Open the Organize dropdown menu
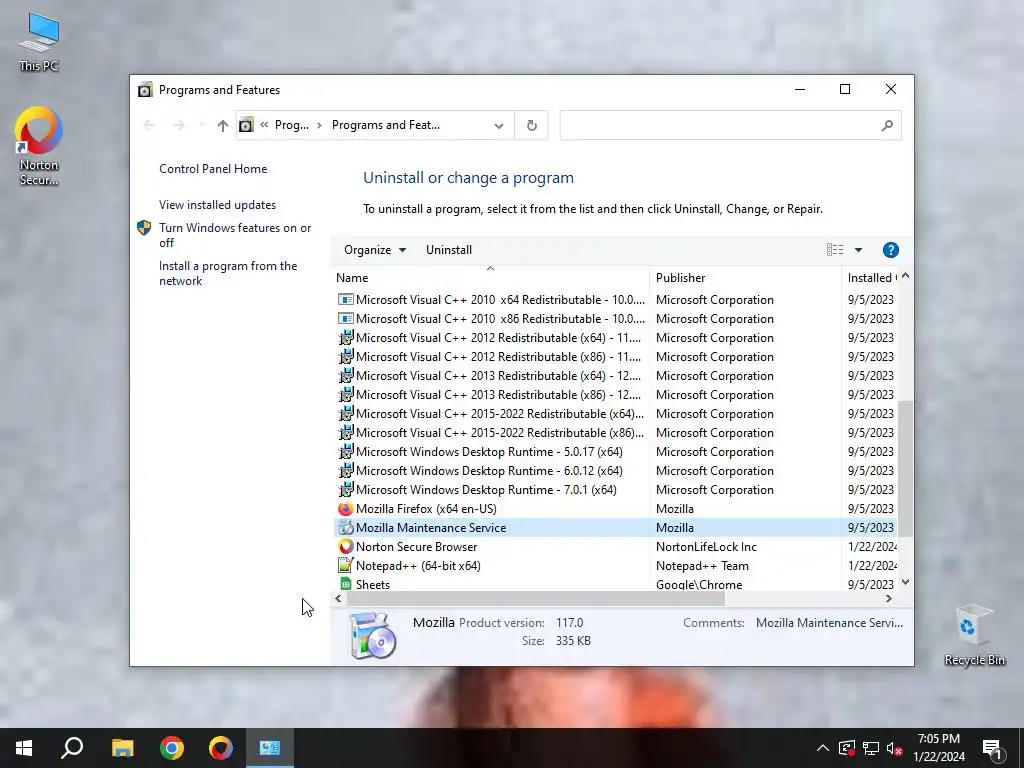The height and width of the screenshot is (768, 1024). 375,250
